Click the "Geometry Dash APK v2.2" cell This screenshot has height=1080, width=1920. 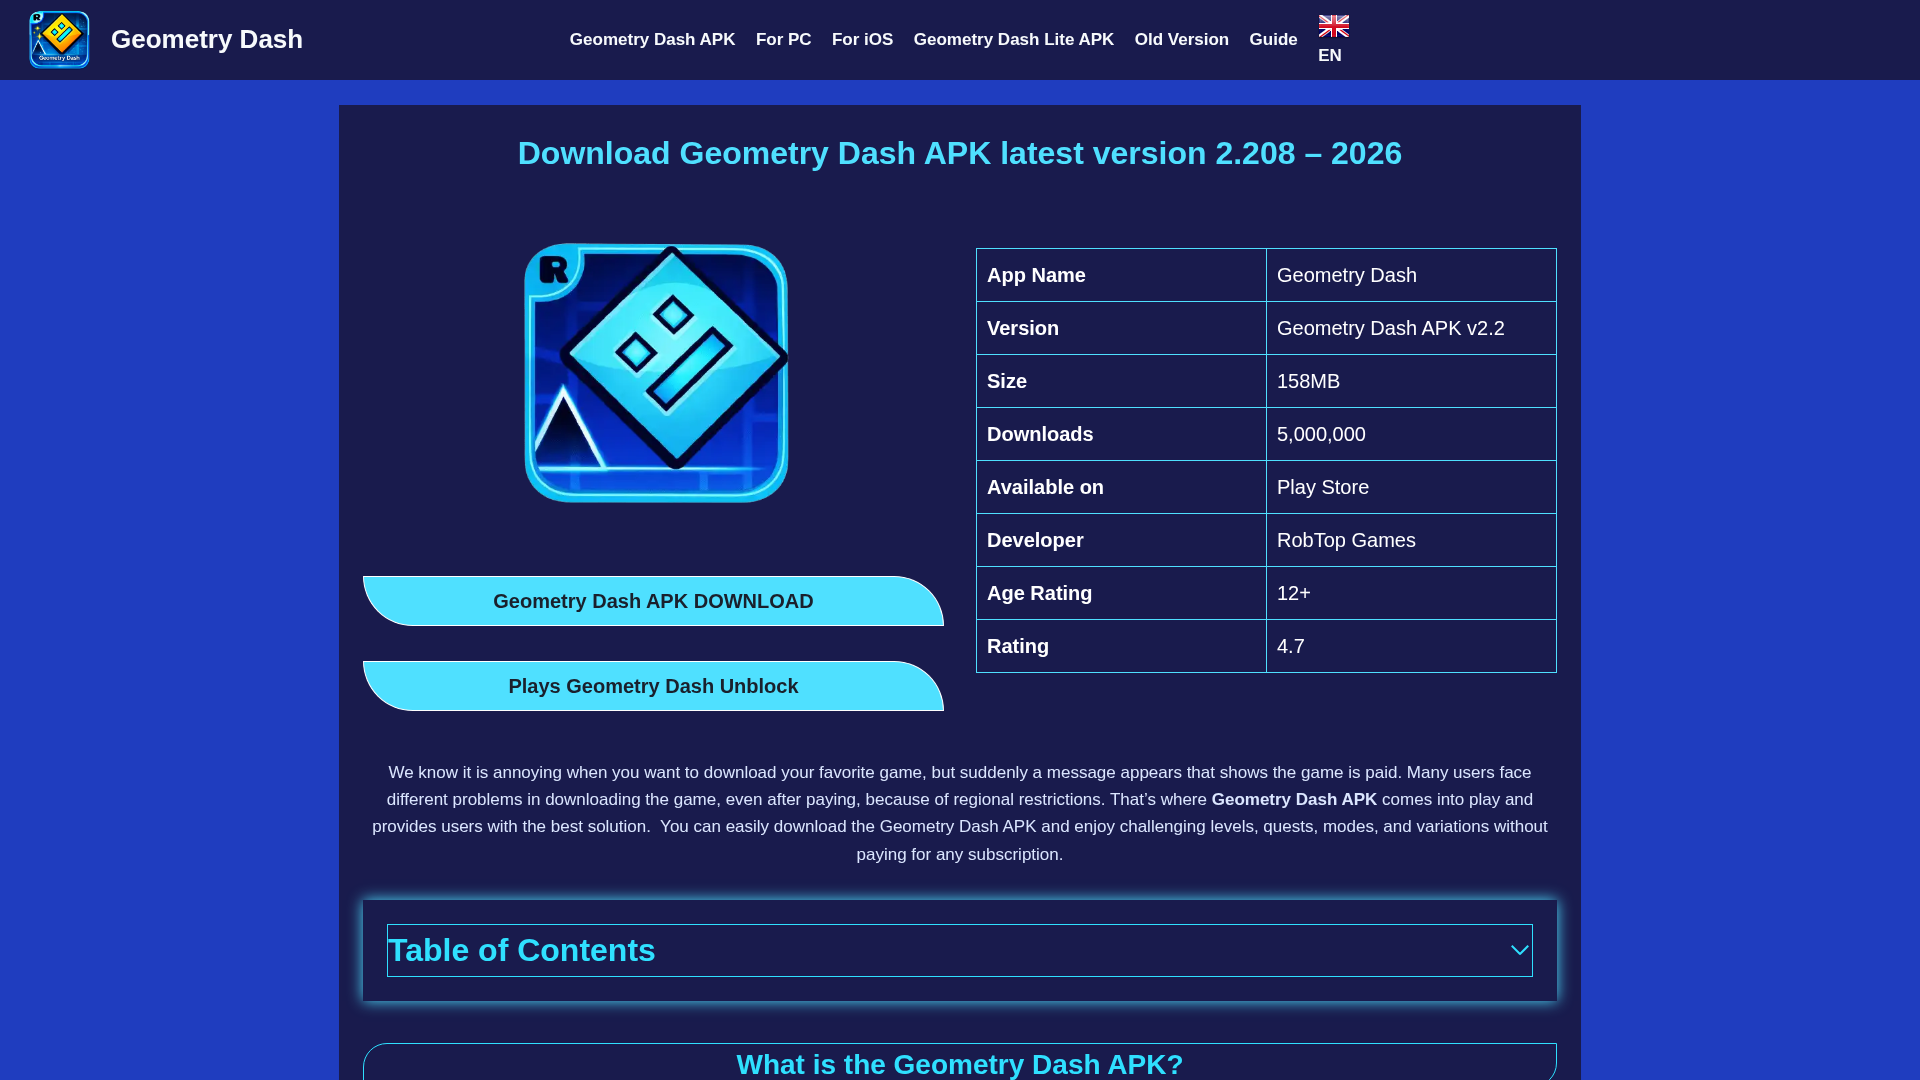[1411, 328]
